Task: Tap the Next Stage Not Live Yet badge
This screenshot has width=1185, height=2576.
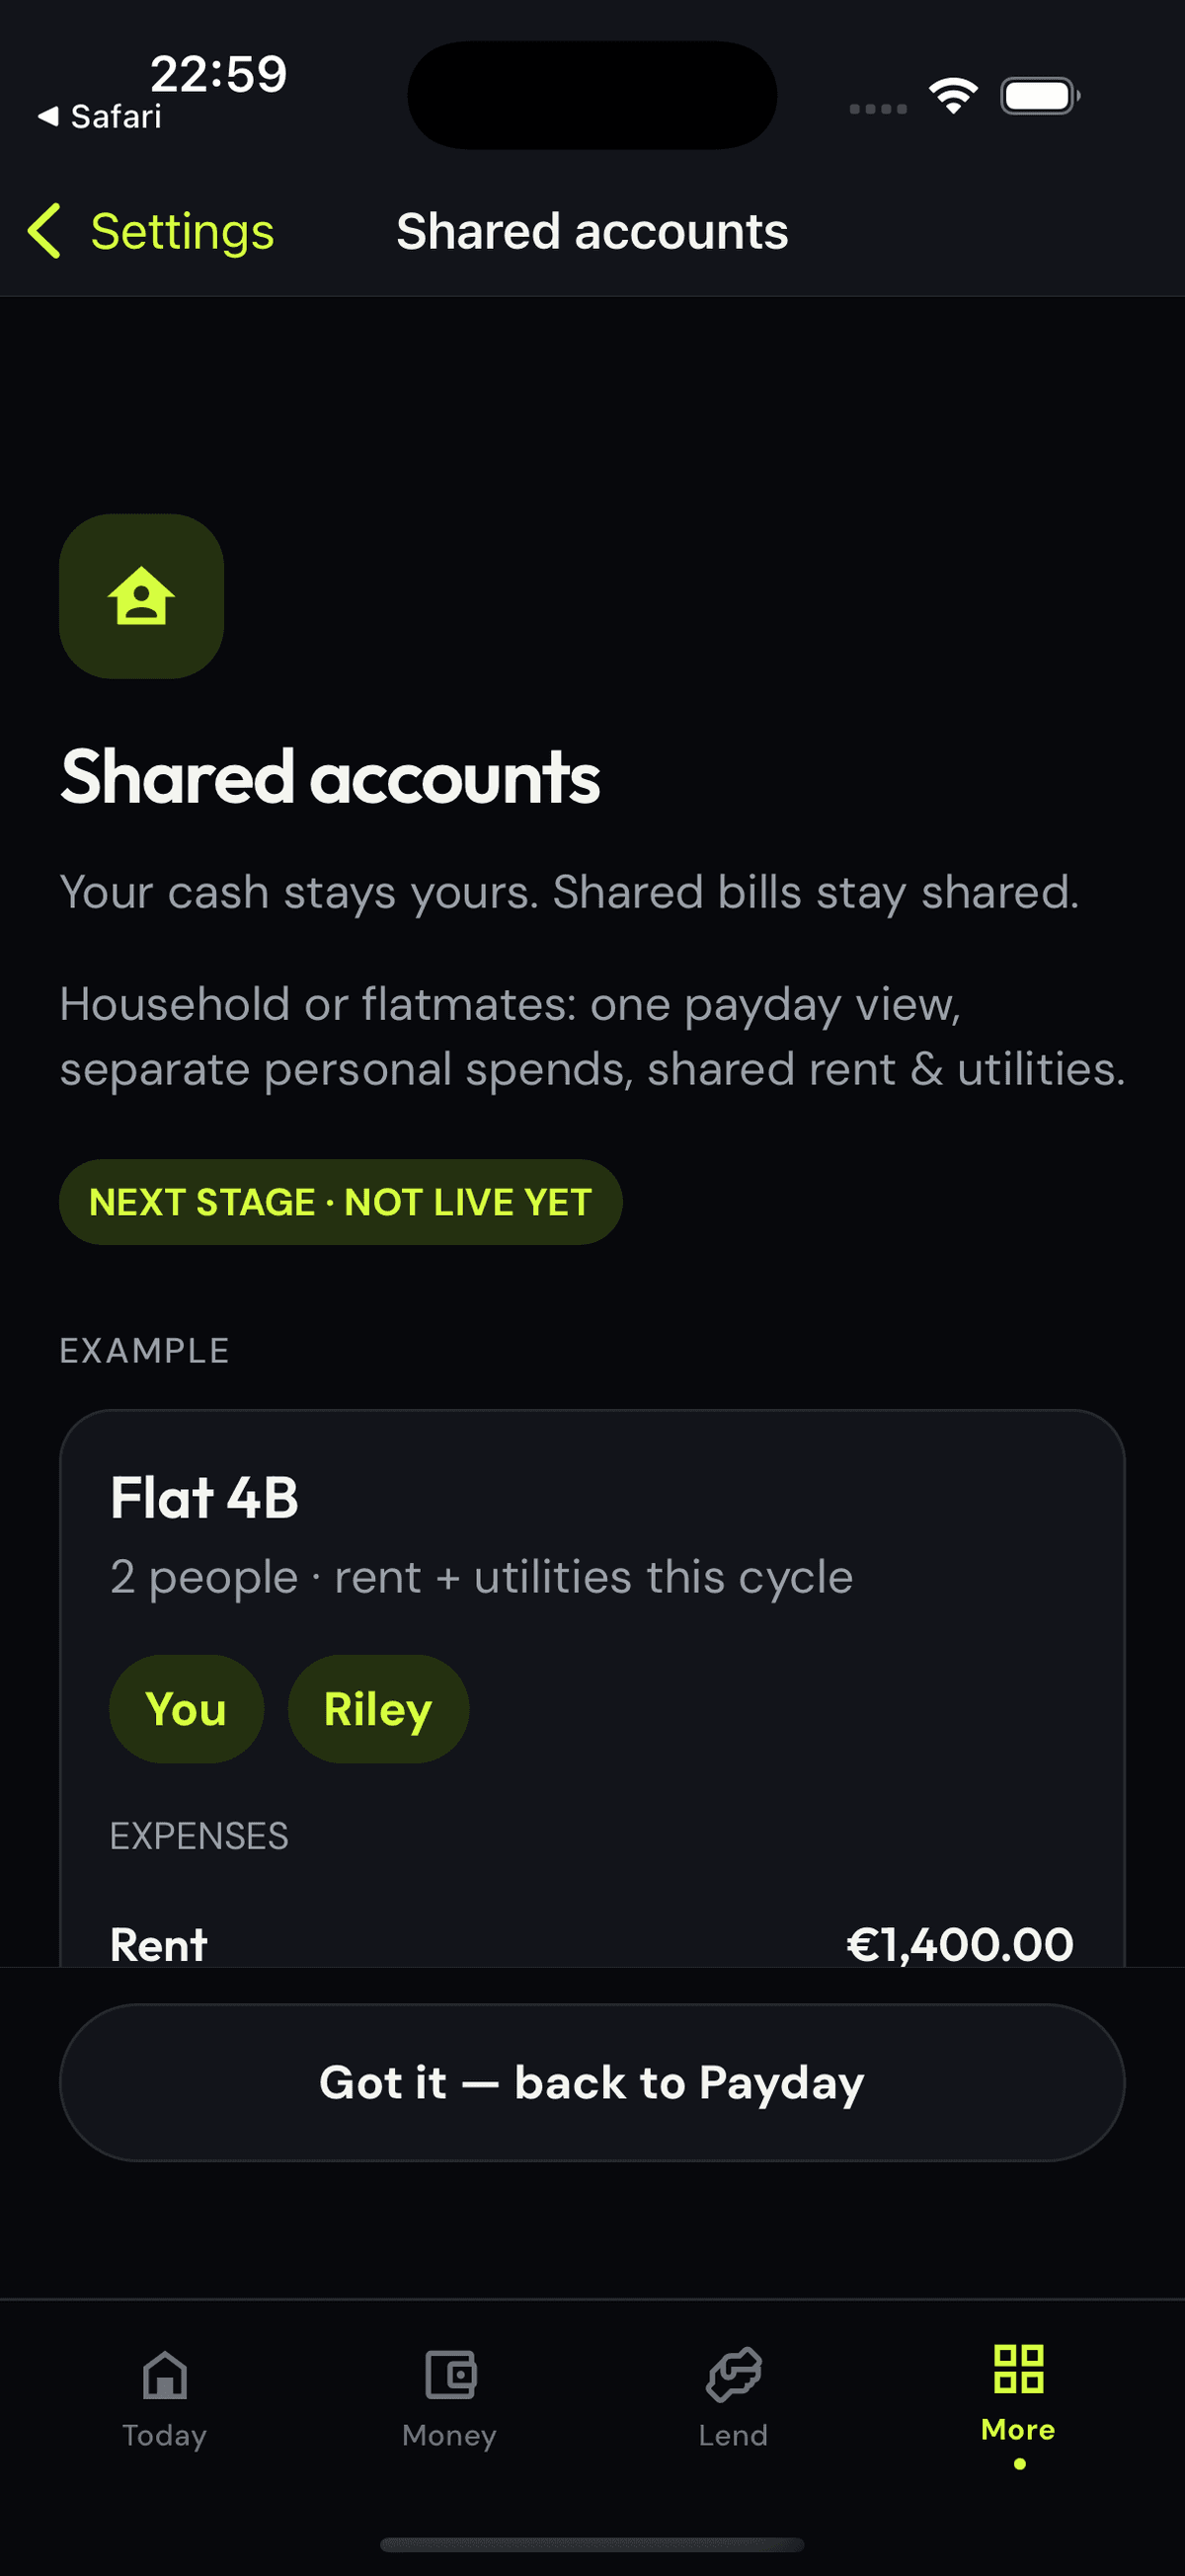Action: point(341,1202)
